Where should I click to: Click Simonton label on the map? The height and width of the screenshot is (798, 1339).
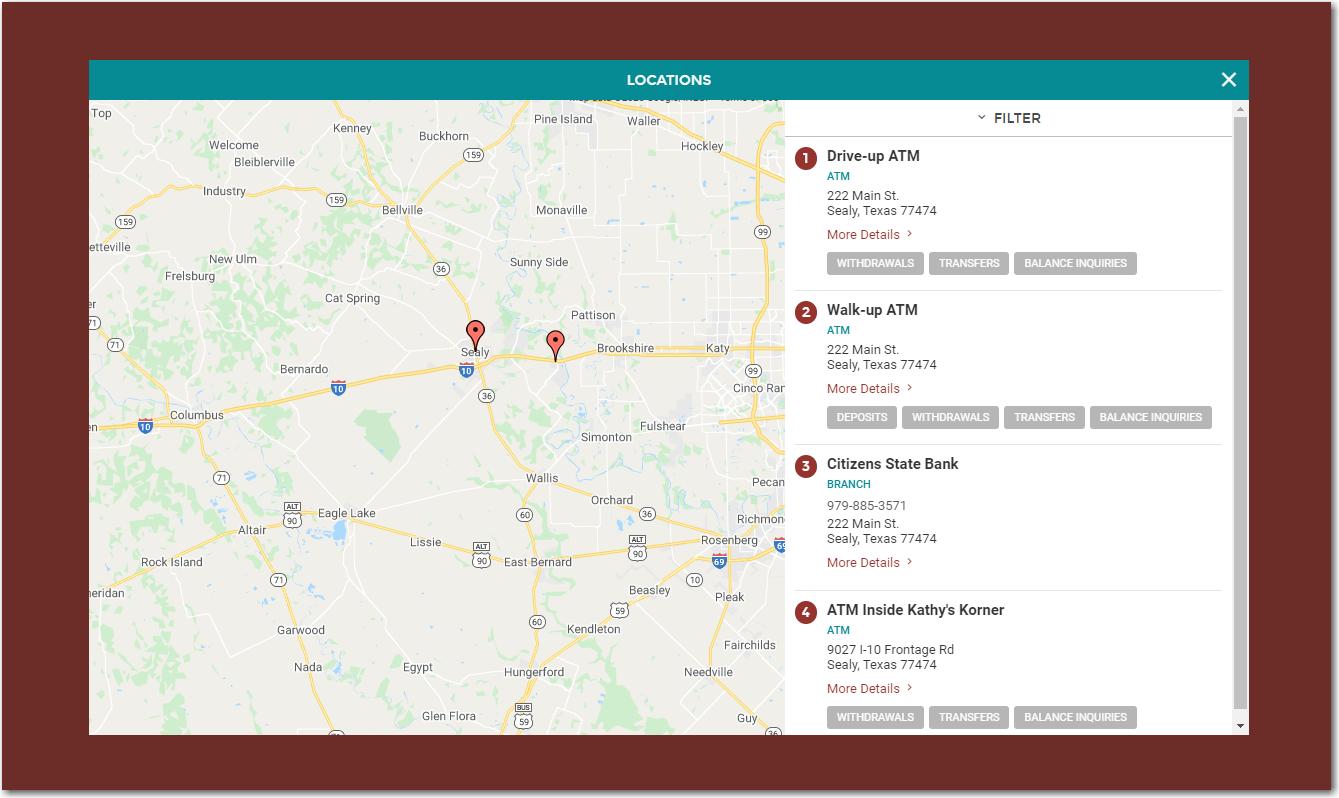[606, 437]
